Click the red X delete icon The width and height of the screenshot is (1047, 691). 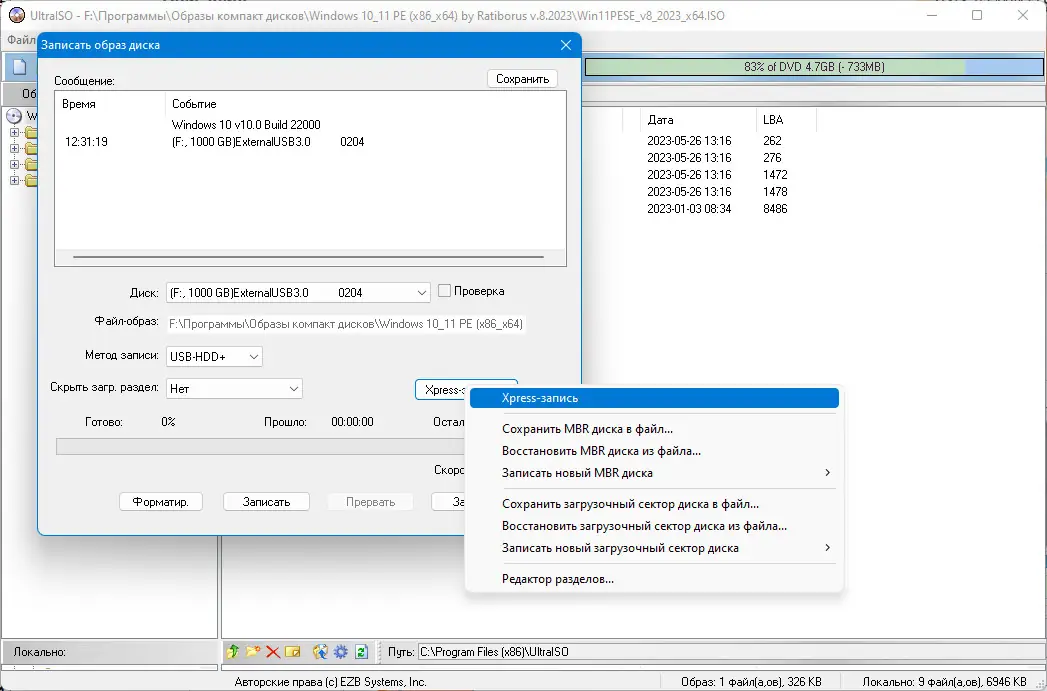click(x=272, y=652)
